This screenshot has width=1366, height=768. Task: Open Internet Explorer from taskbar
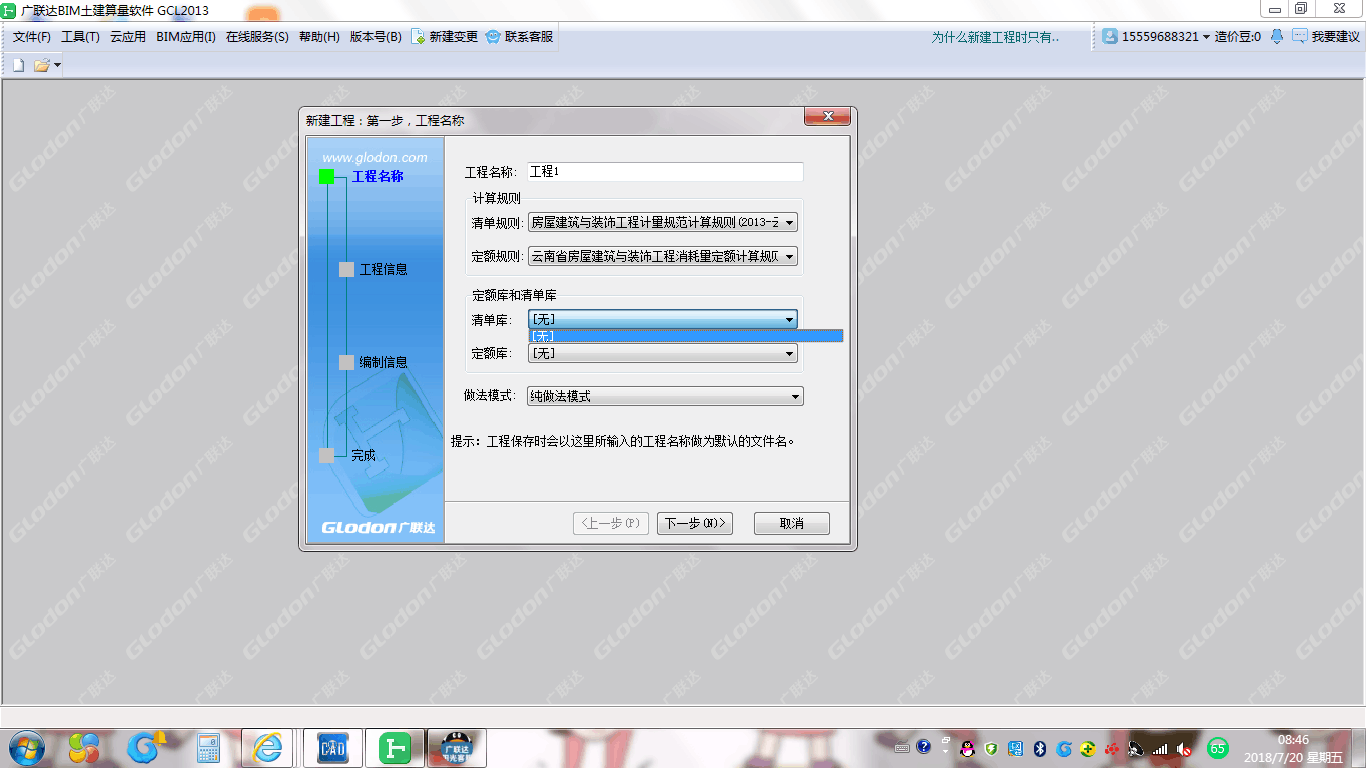coord(268,747)
